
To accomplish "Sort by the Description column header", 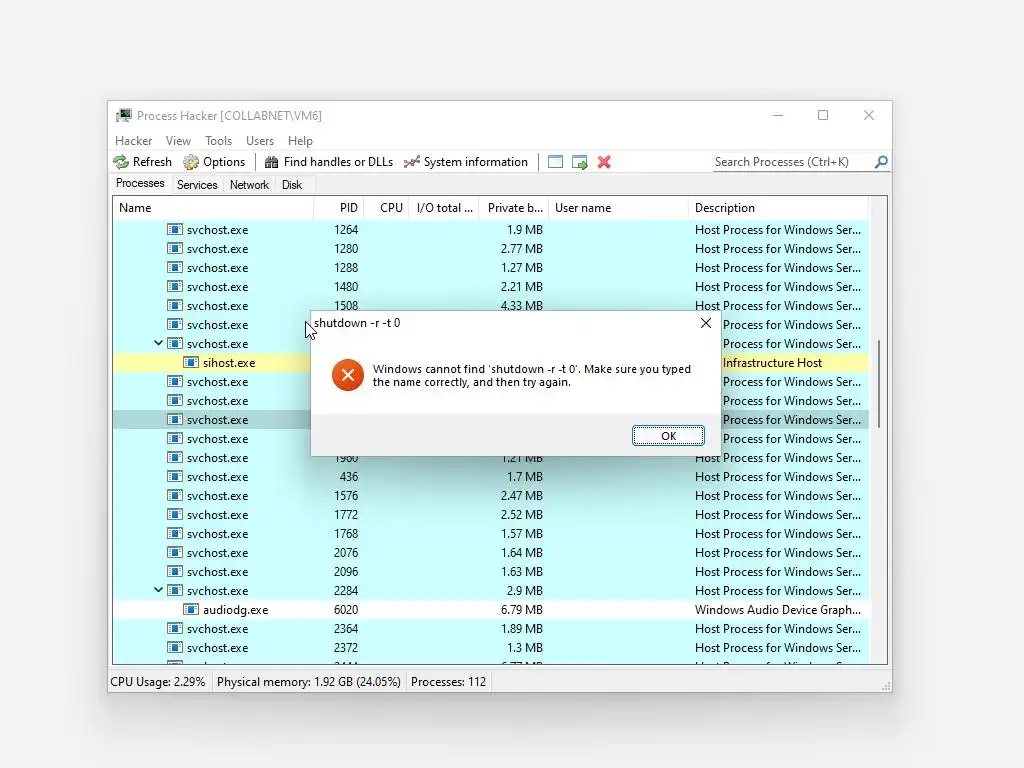I will click(x=778, y=208).
